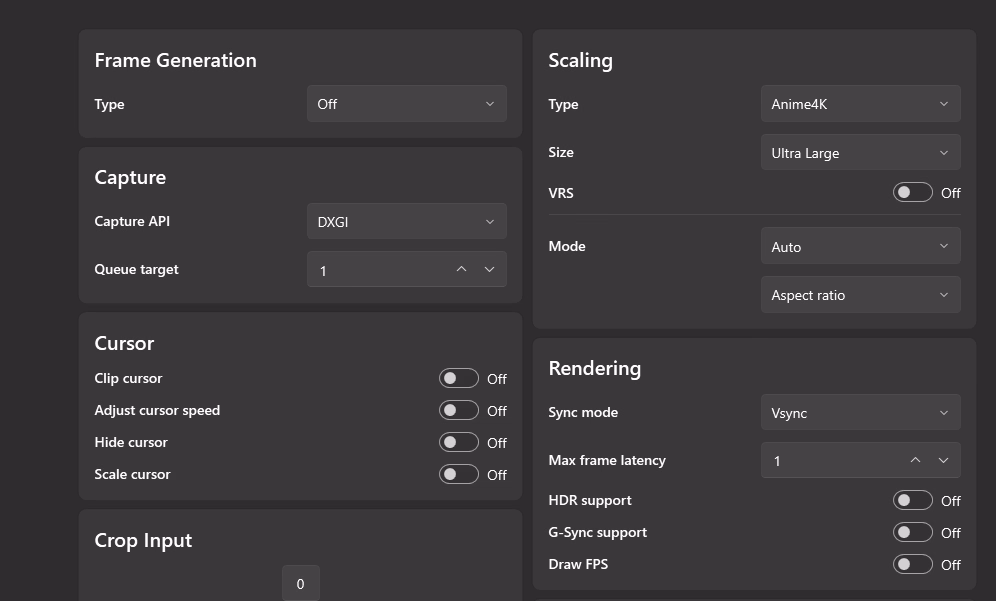Enable HDR support
The width and height of the screenshot is (996, 601).
click(x=912, y=501)
